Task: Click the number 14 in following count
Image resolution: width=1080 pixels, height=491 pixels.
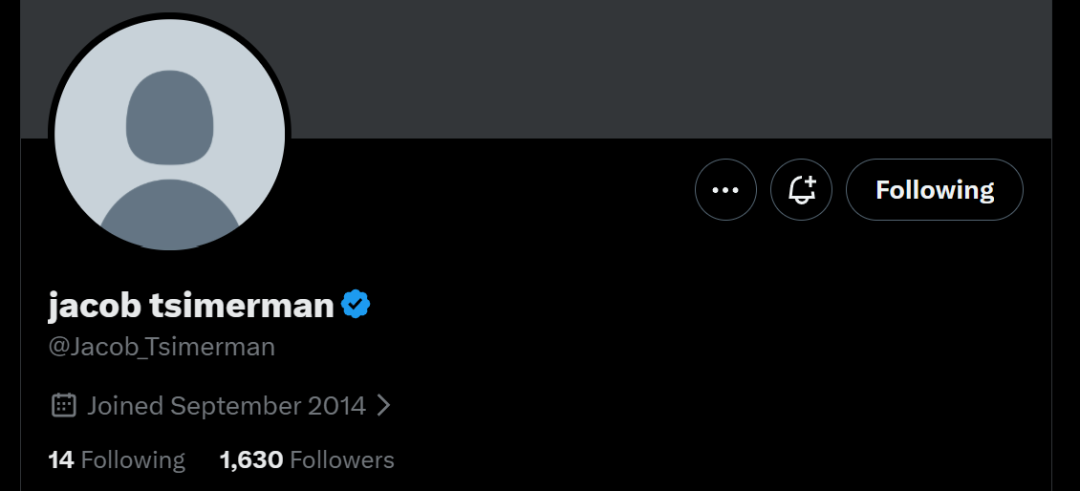Action: coord(61,459)
